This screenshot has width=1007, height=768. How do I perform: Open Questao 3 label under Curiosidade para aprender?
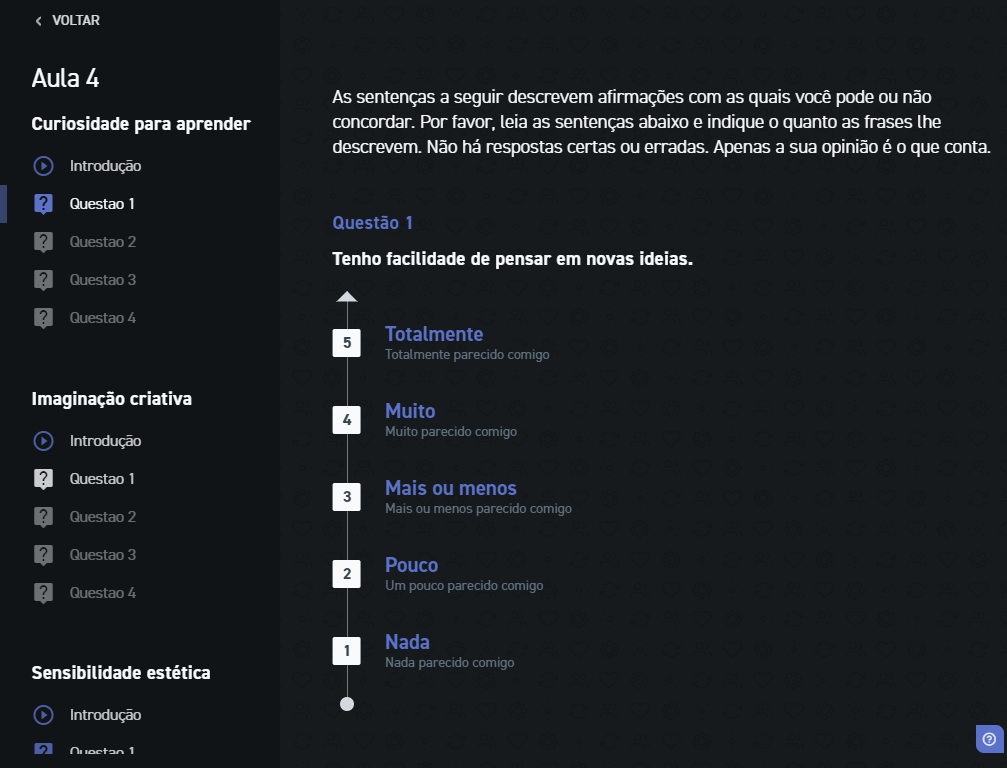coord(103,279)
